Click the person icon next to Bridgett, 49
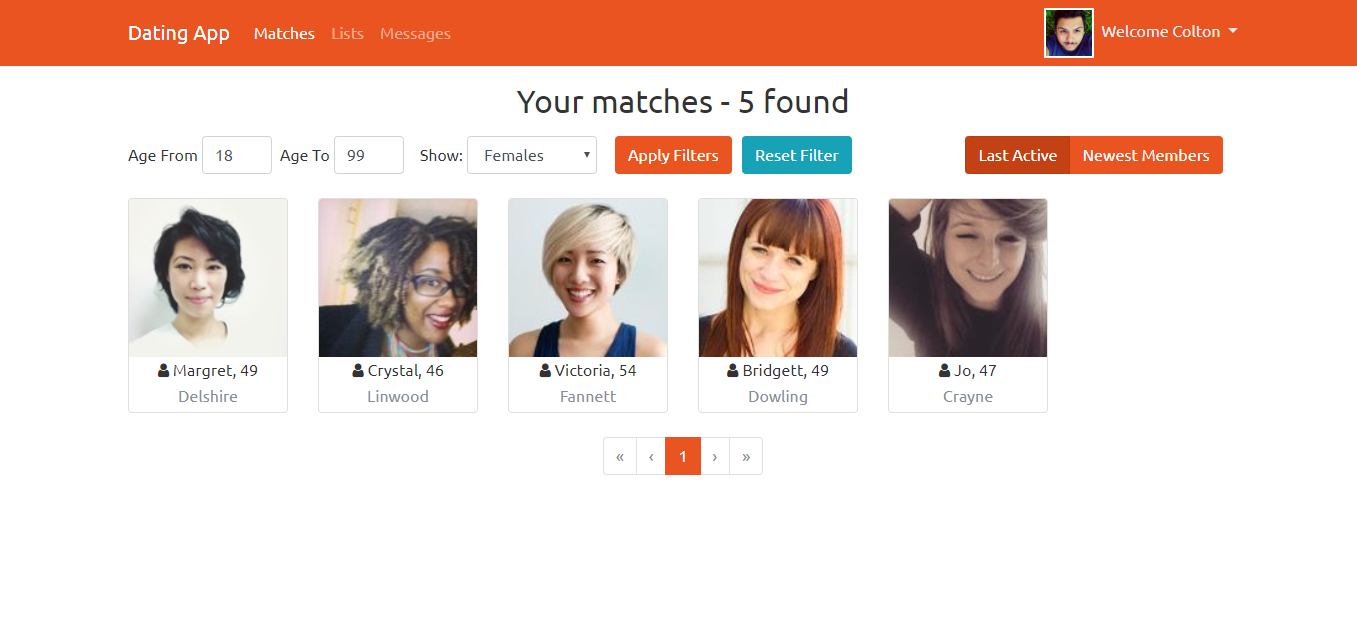The height and width of the screenshot is (618, 1357). click(x=733, y=370)
